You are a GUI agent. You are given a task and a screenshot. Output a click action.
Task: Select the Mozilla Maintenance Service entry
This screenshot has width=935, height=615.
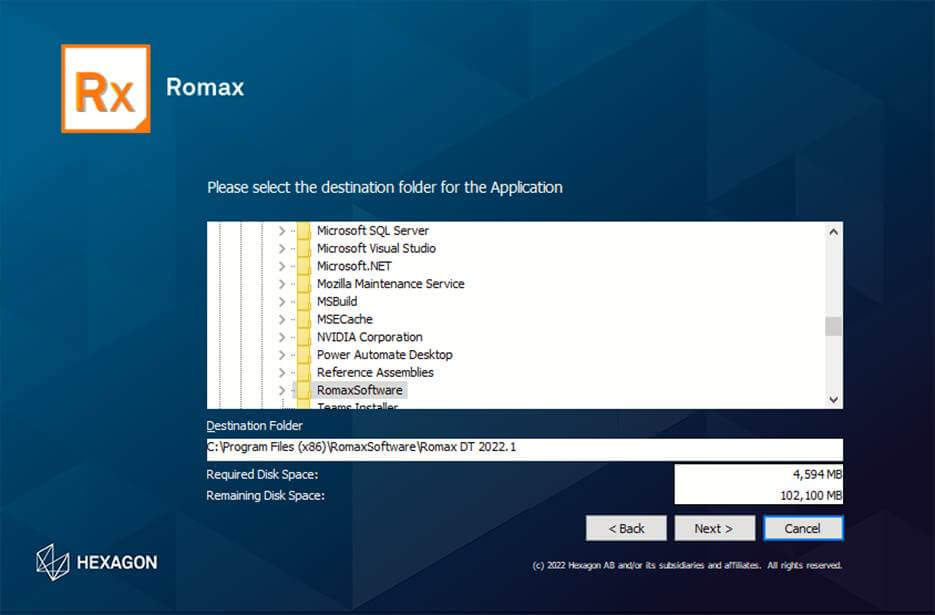click(x=390, y=284)
